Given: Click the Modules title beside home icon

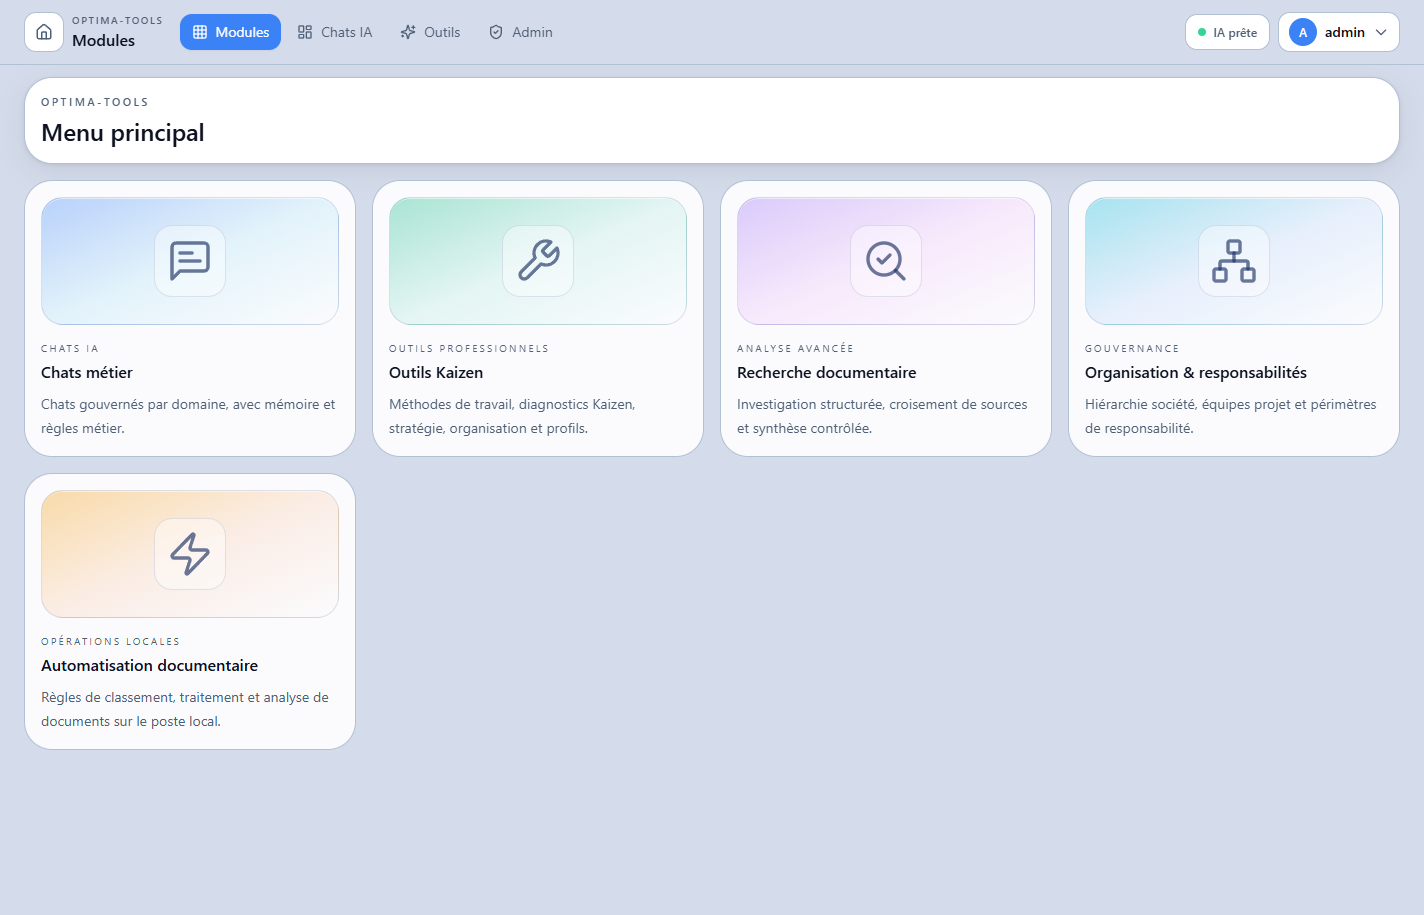Looking at the screenshot, I should (103, 41).
